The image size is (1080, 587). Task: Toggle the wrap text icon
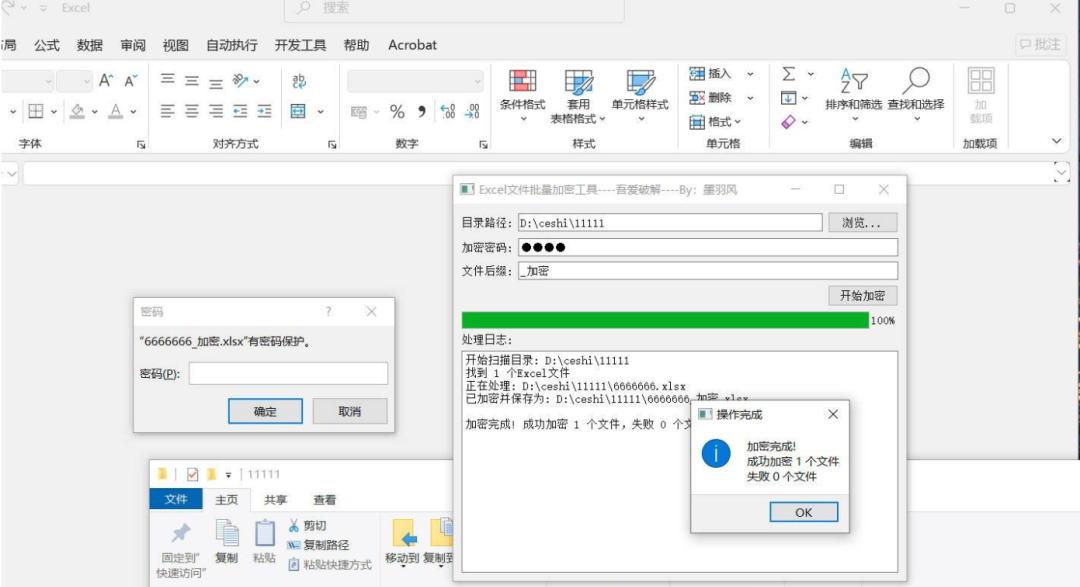(x=299, y=81)
